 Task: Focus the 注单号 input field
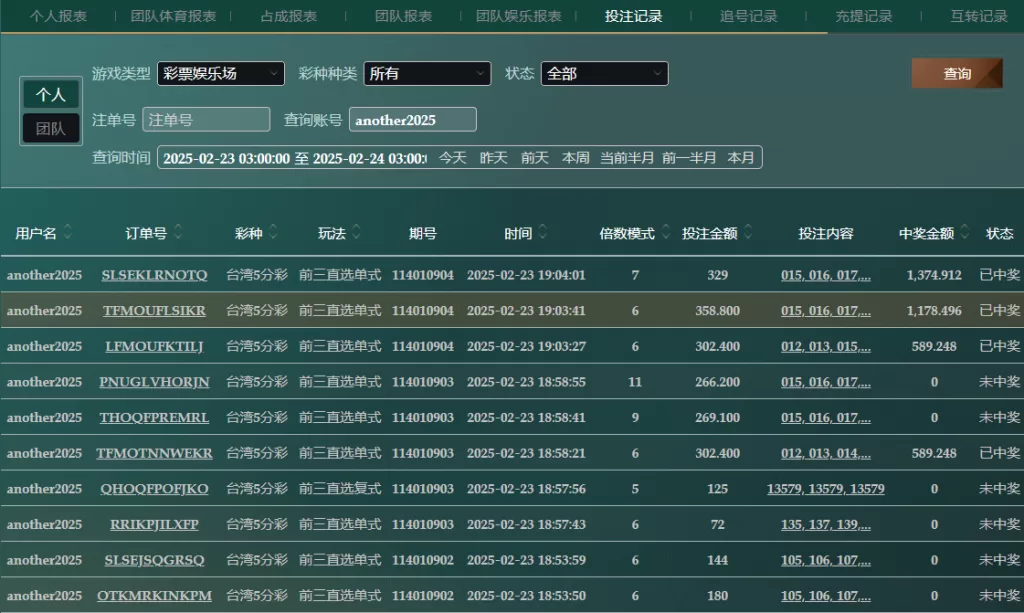(206, 119)
